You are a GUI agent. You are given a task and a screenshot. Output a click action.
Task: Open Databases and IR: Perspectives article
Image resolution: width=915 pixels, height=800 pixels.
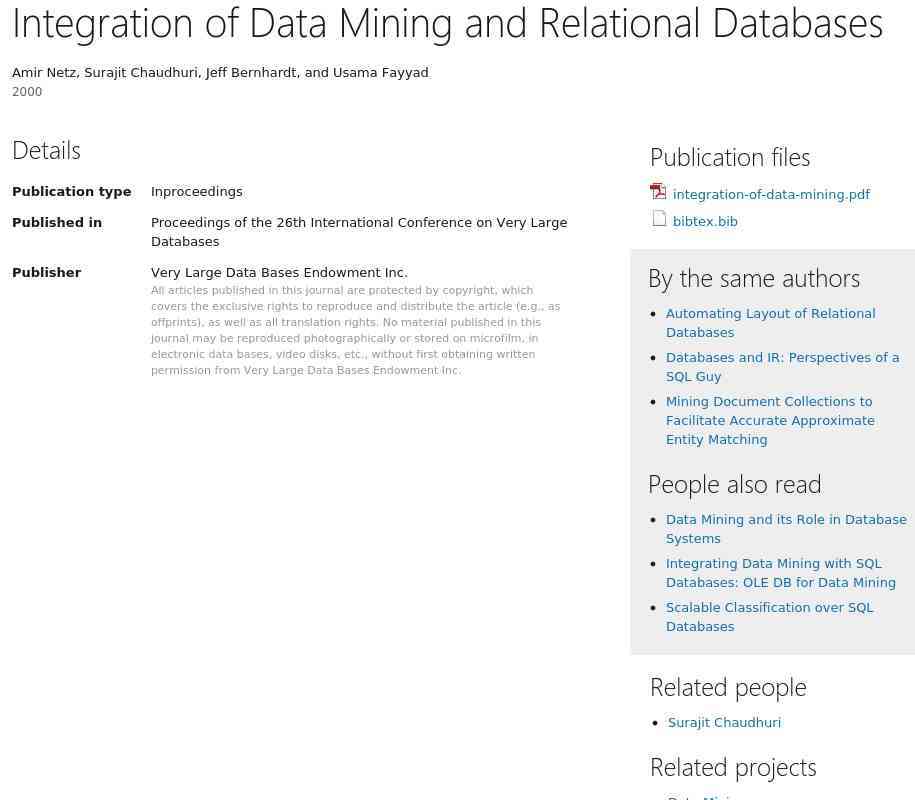coord(782,366)
